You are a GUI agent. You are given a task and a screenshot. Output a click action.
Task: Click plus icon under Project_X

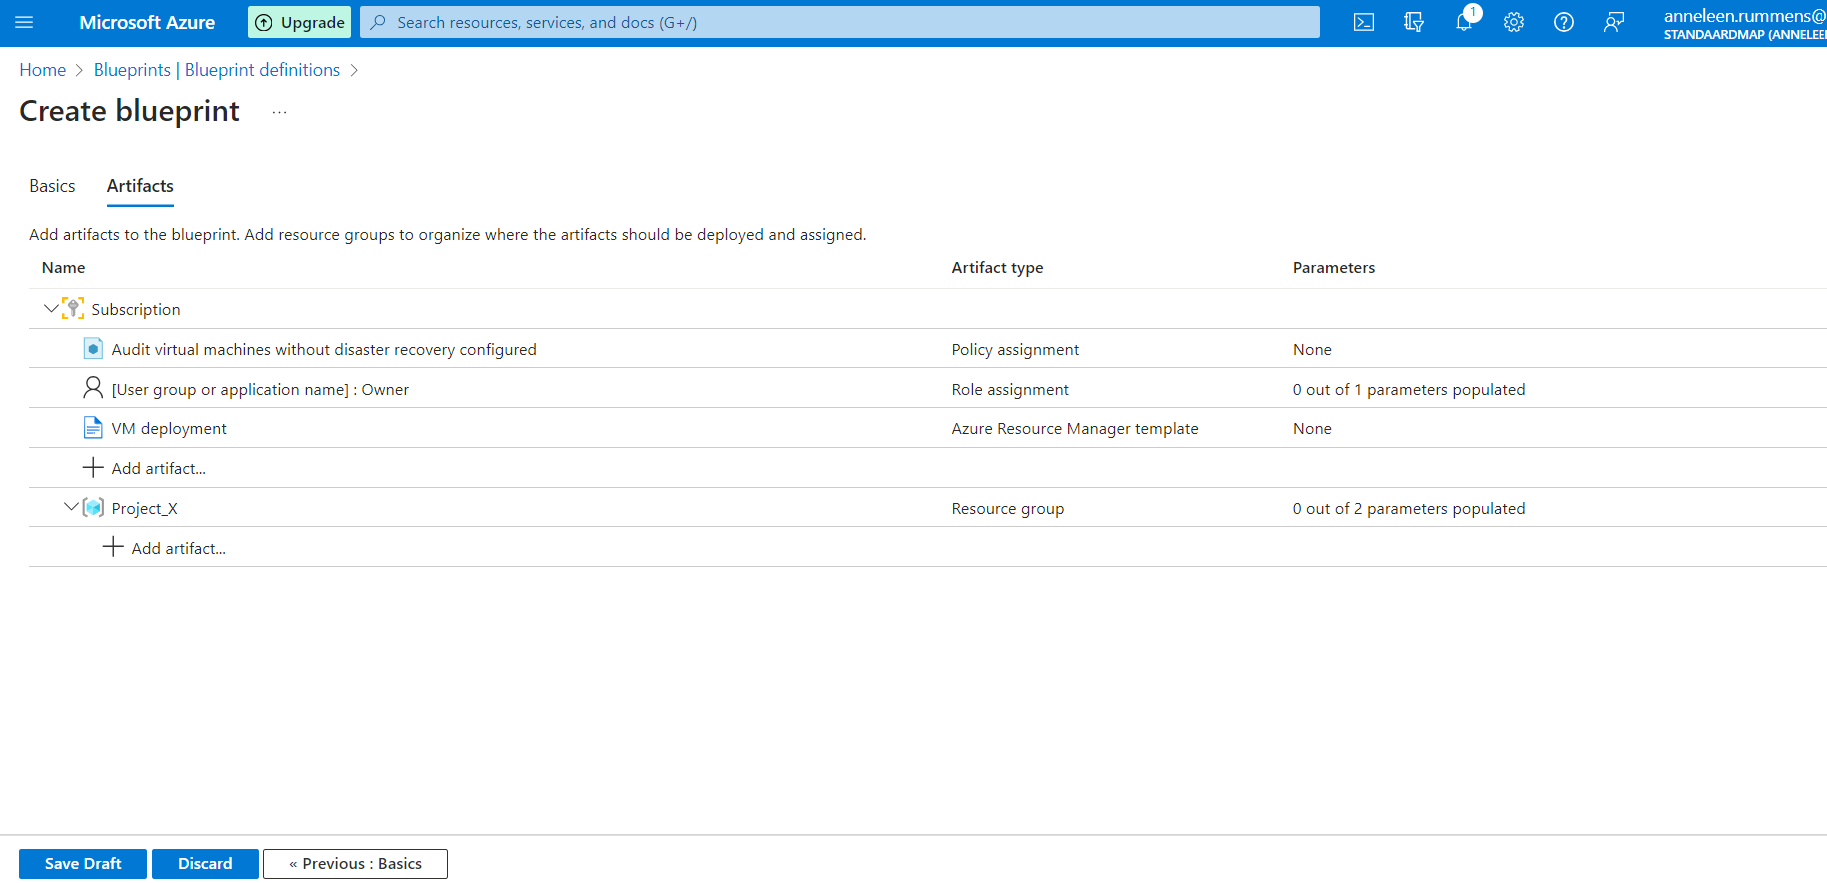pyautogui.click(x=113, y=547)
